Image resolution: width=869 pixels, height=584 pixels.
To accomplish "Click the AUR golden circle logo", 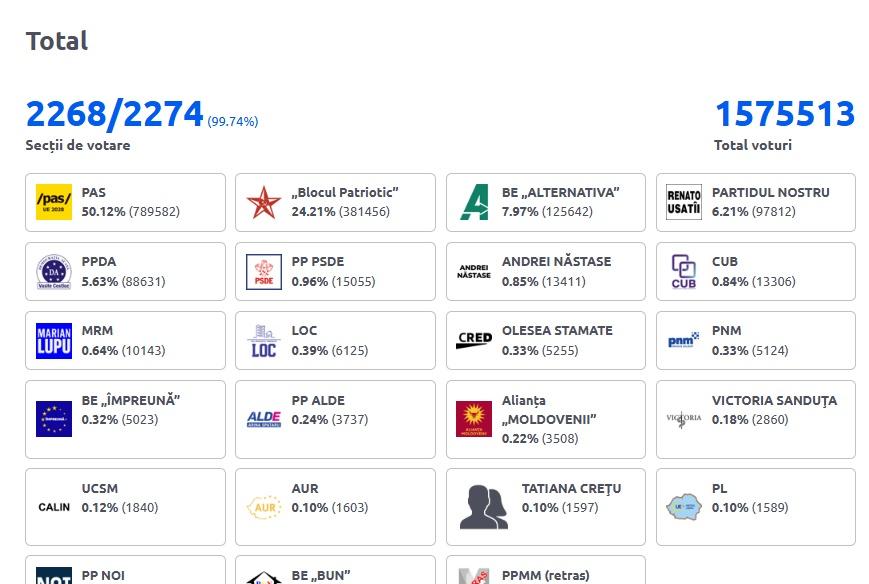I will click(264, 507).
